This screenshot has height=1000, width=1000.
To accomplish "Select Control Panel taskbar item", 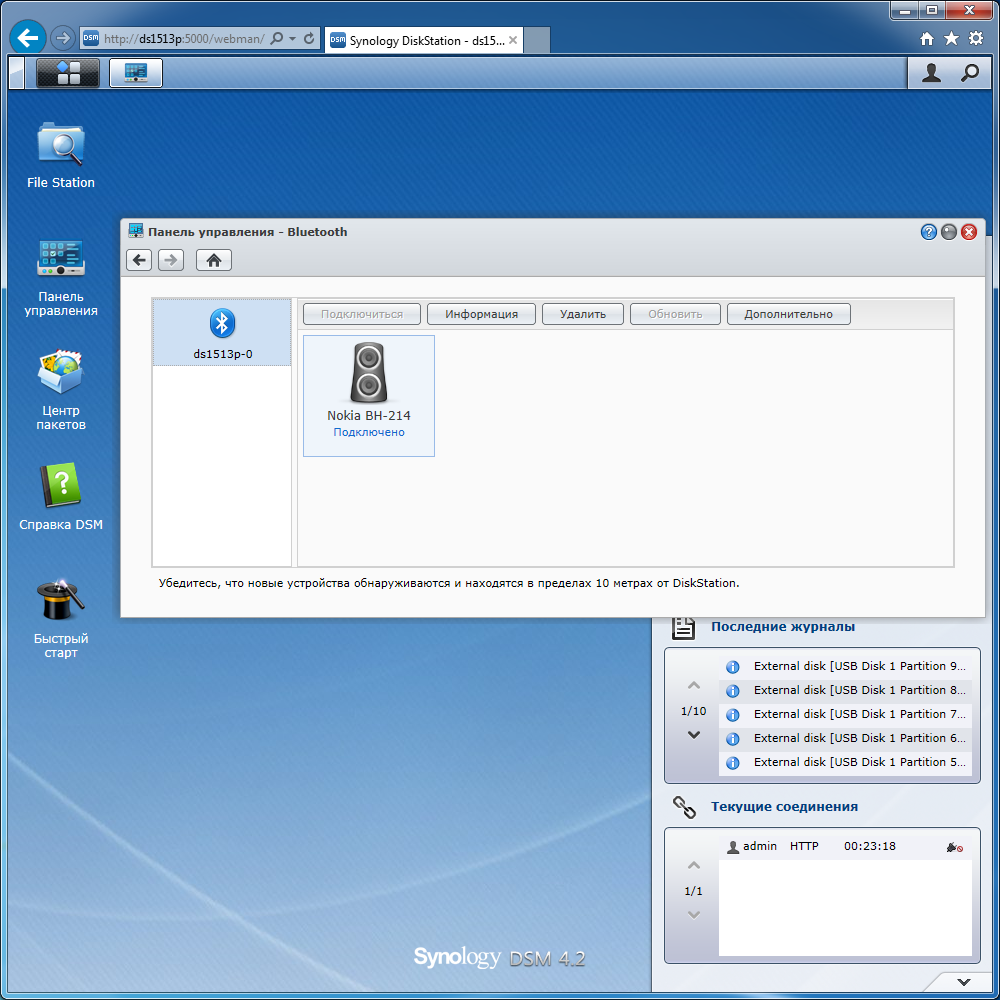I will tap(136, 73).
